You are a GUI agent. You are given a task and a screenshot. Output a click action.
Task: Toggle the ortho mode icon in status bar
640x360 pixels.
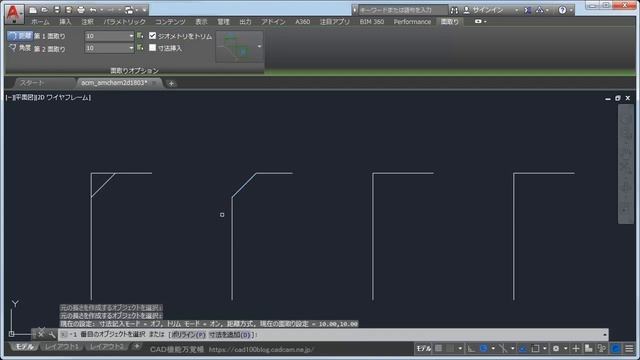coord(471,349)
